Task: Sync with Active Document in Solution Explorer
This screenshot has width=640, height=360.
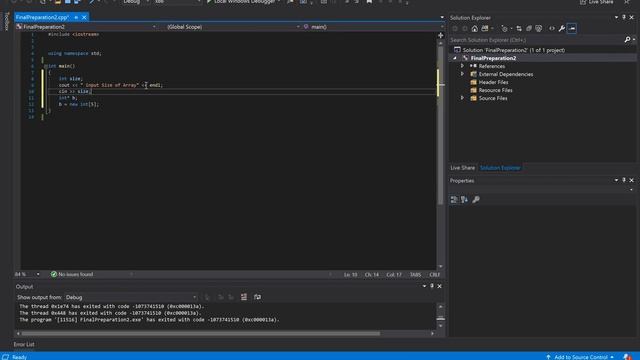Action: pyautogui.click(x=519, y=29)
